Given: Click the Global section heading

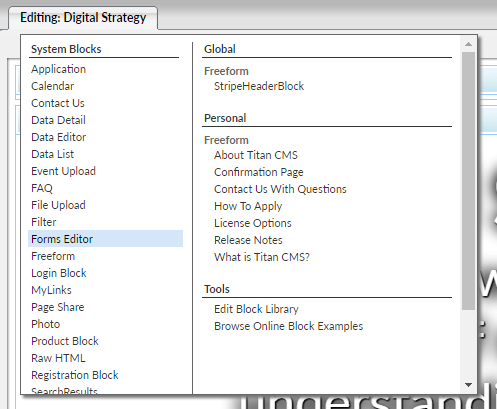Looking at the screenshot, I should click(220, 49).
